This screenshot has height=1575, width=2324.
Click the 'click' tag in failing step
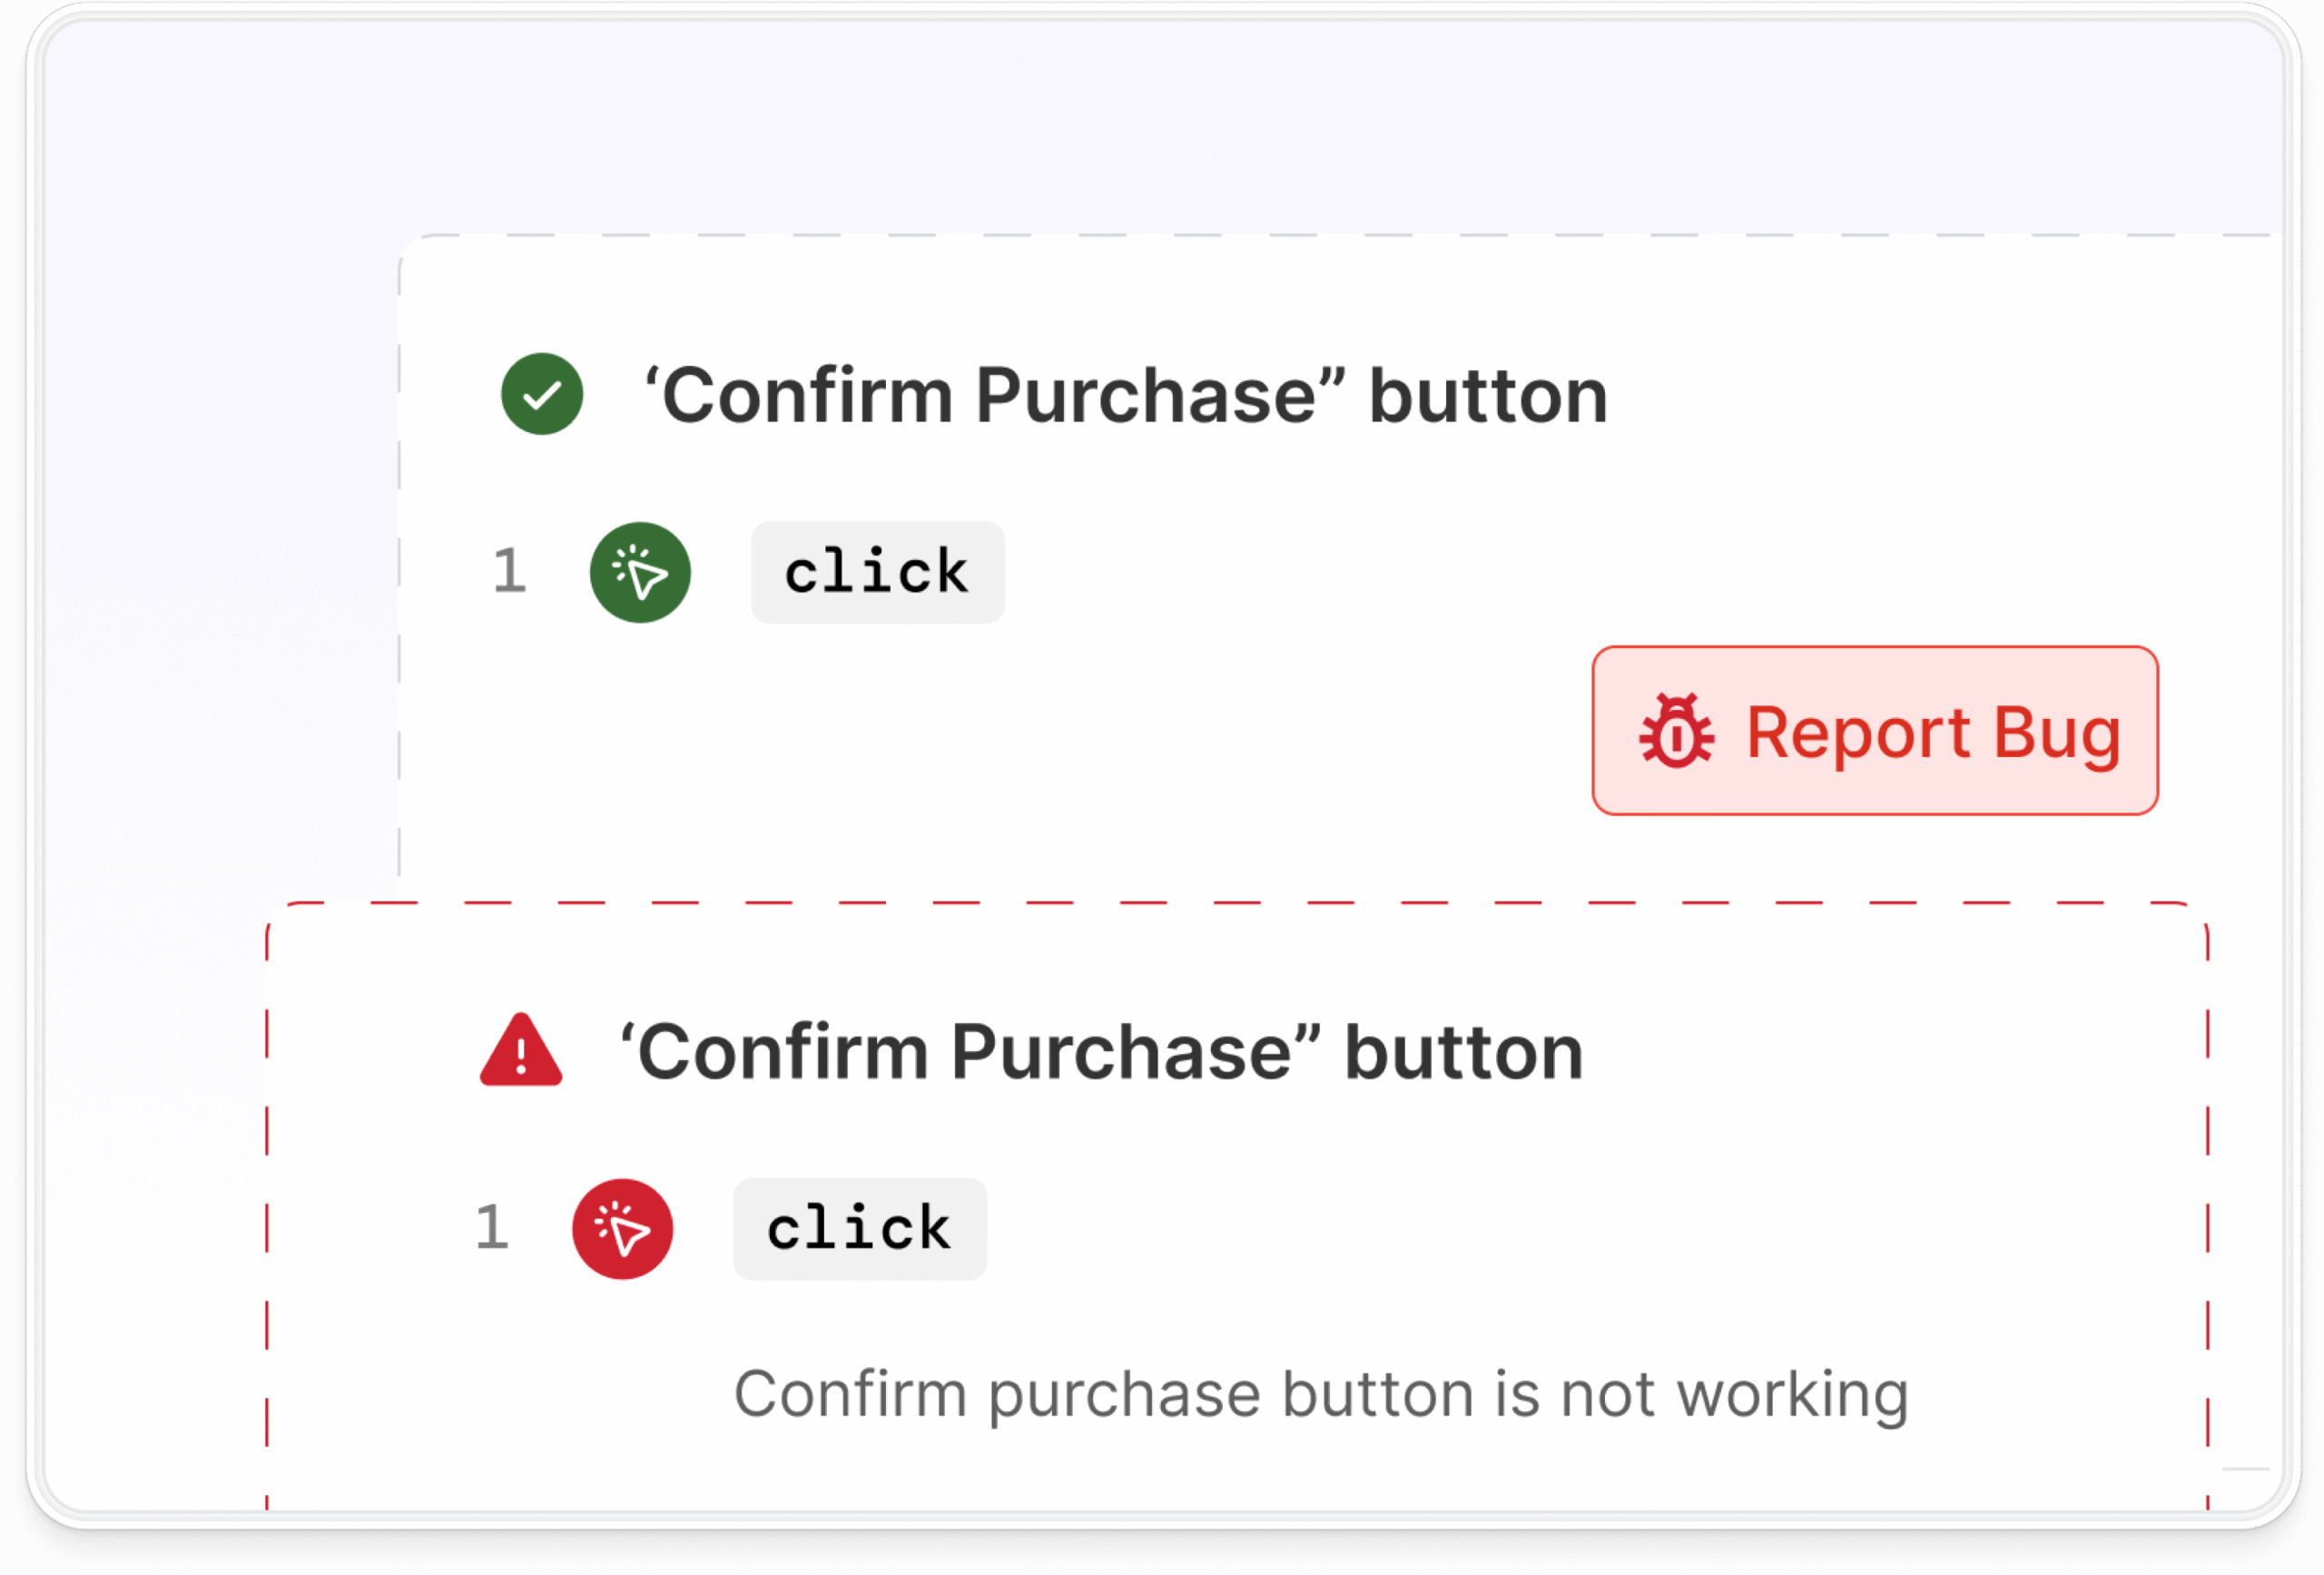pyautogui.click(x=860, y=1228)
